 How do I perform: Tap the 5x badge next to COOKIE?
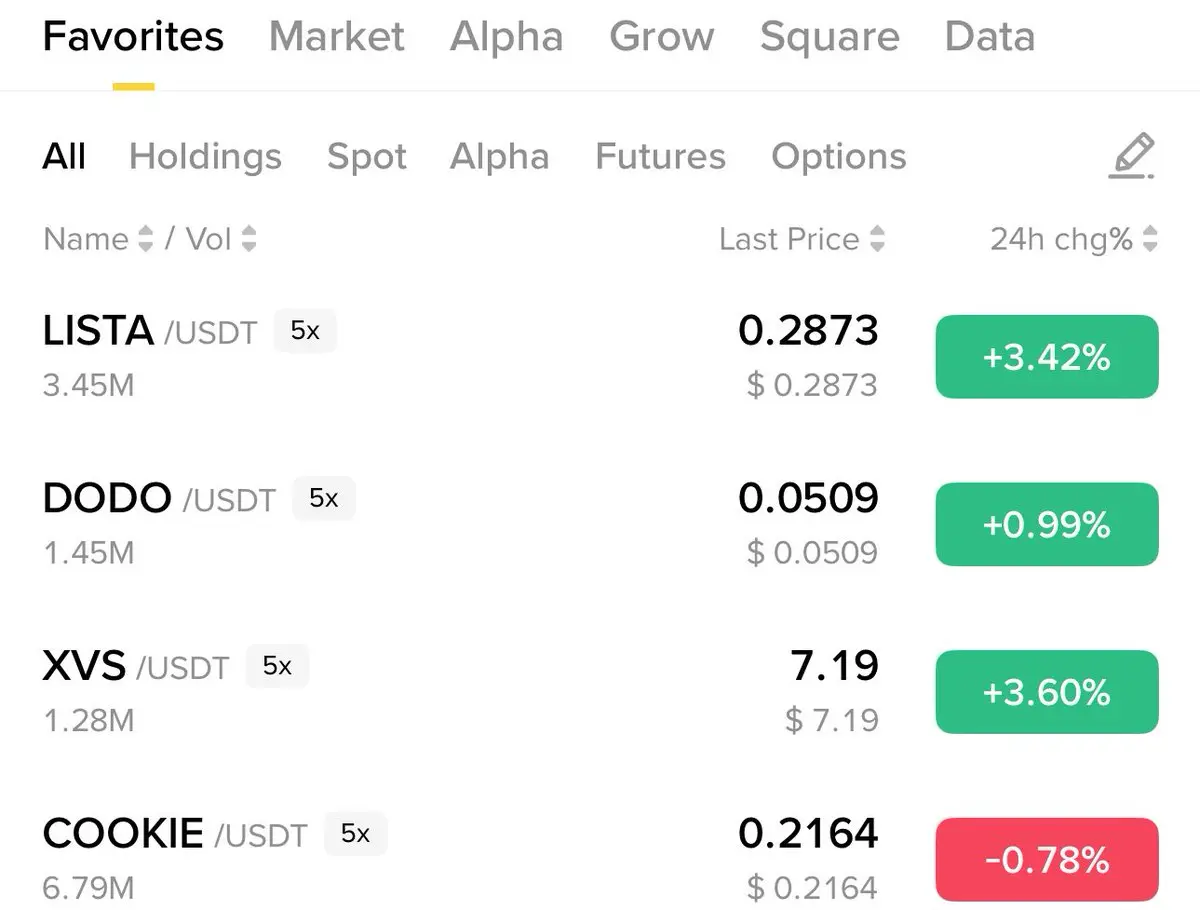click(x=356, y=833)
